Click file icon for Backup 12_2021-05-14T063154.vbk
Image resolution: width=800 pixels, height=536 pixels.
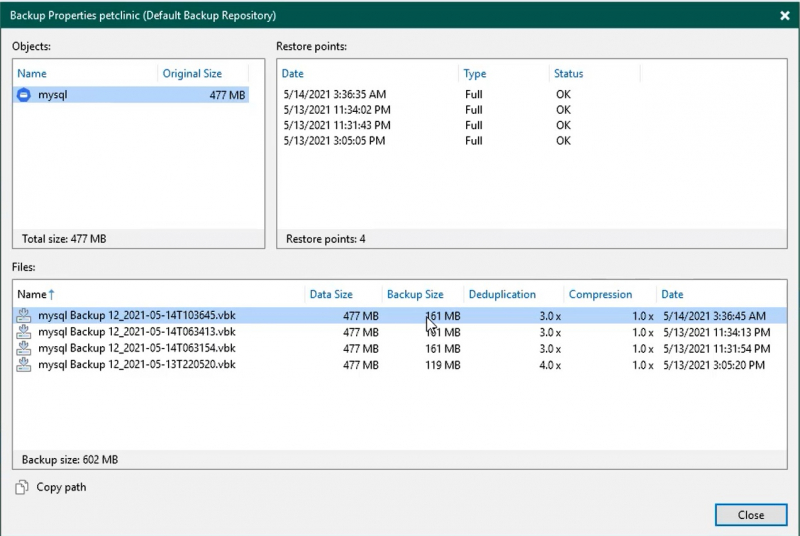pos(23,348)
